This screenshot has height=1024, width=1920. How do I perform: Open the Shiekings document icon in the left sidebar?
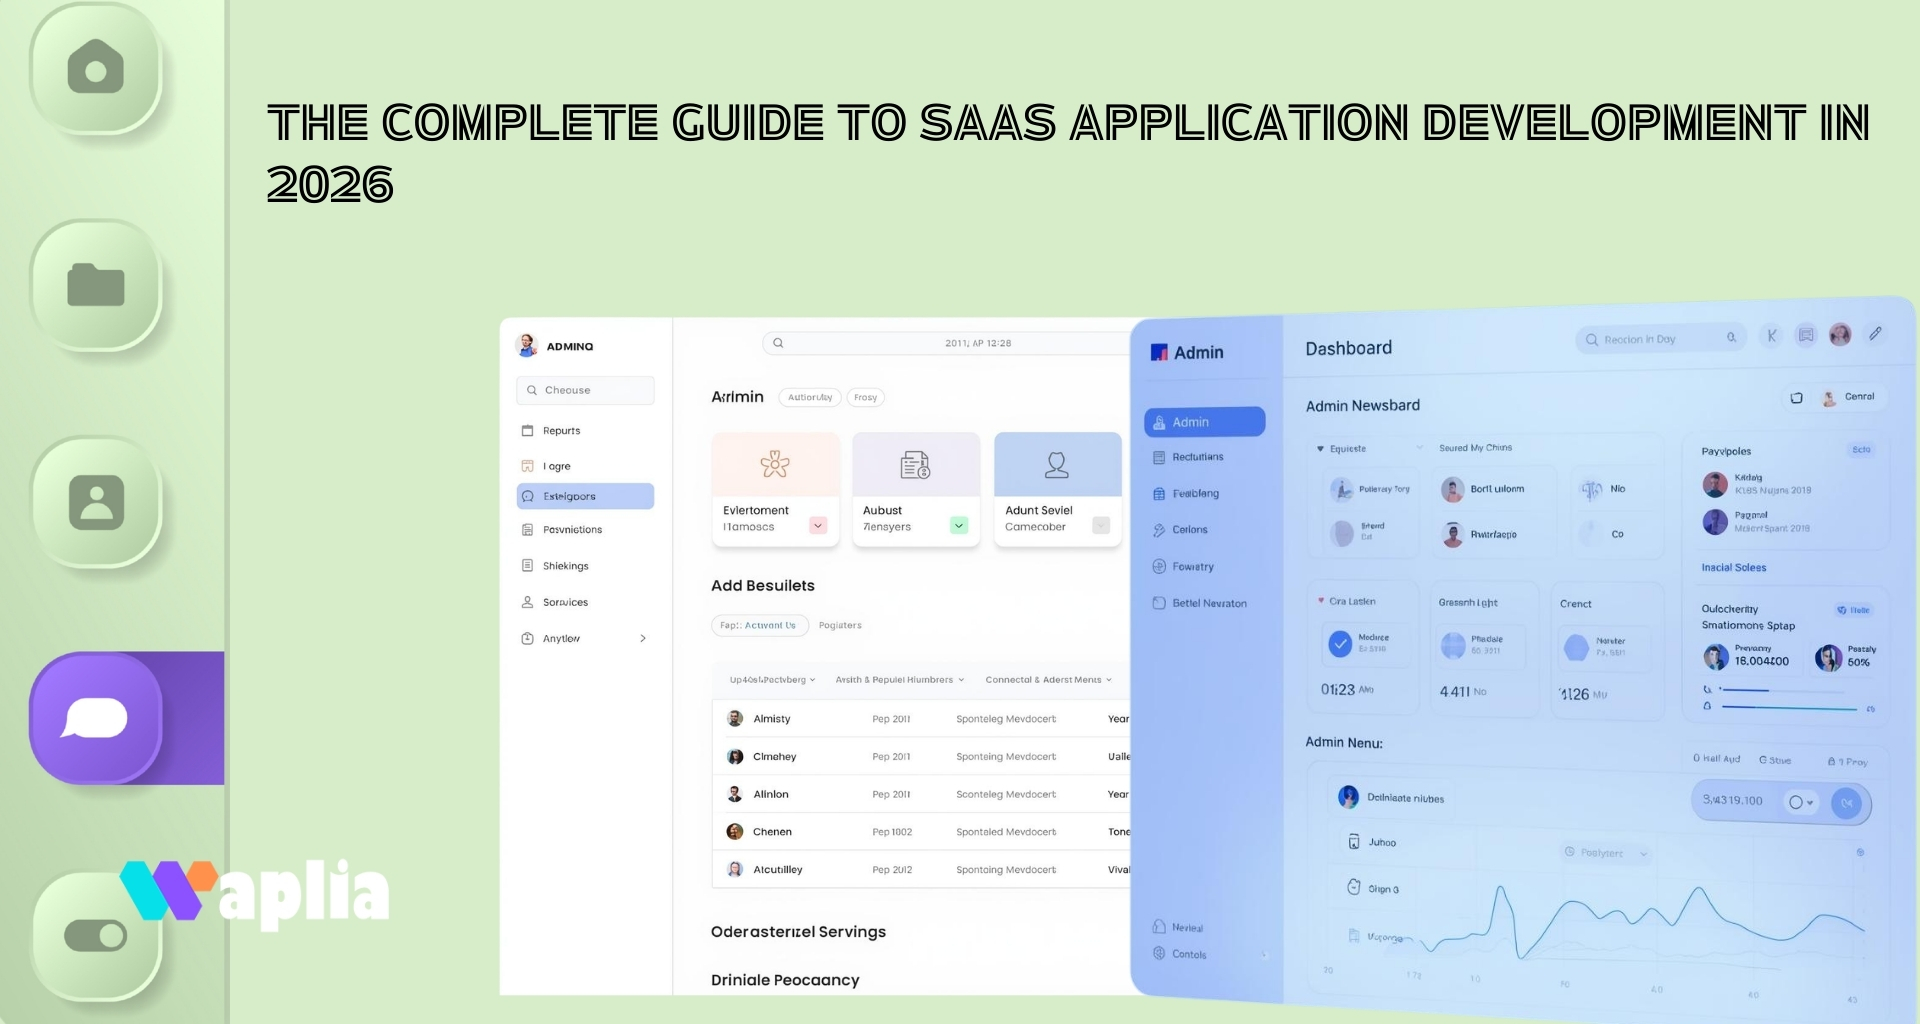pos(529,565)
